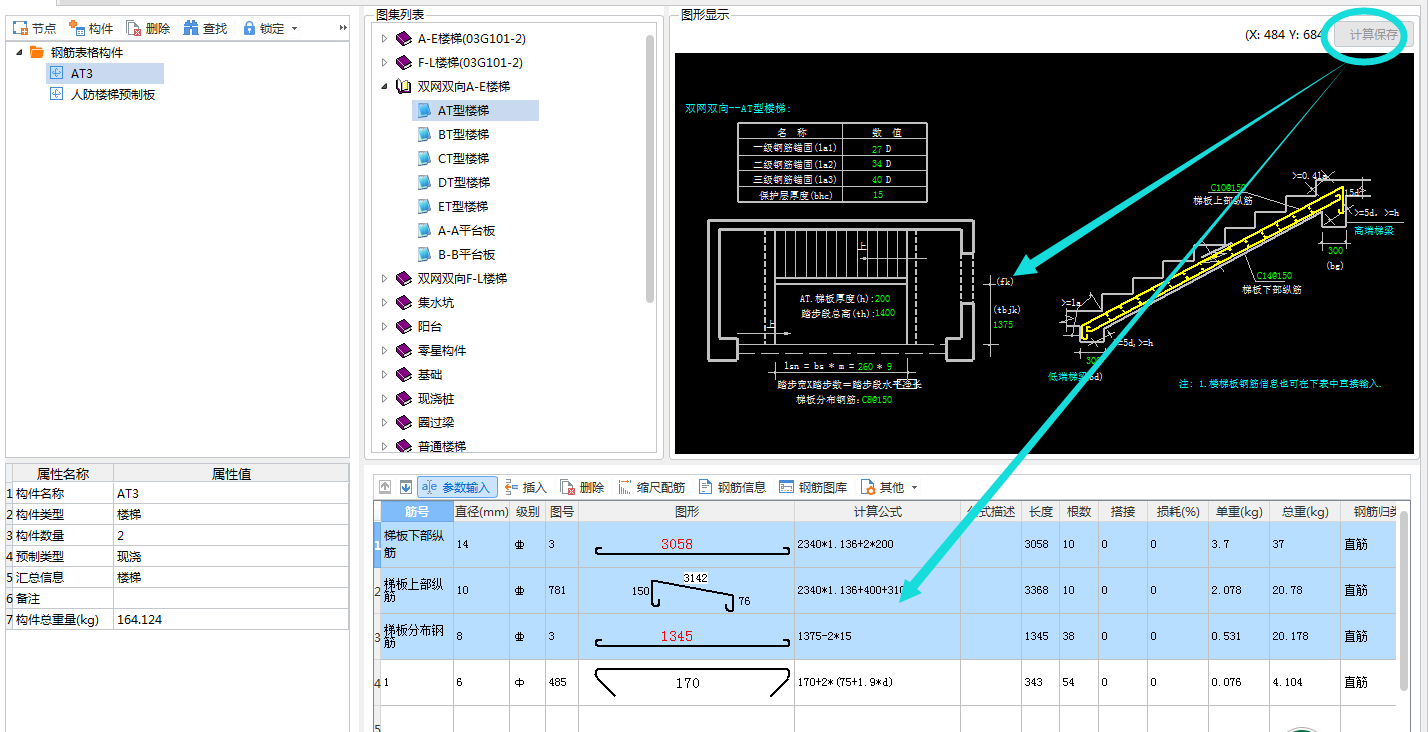Click the rebar table vertical scrollbar
The image size is (1428, 732).
pos(1404,600)
